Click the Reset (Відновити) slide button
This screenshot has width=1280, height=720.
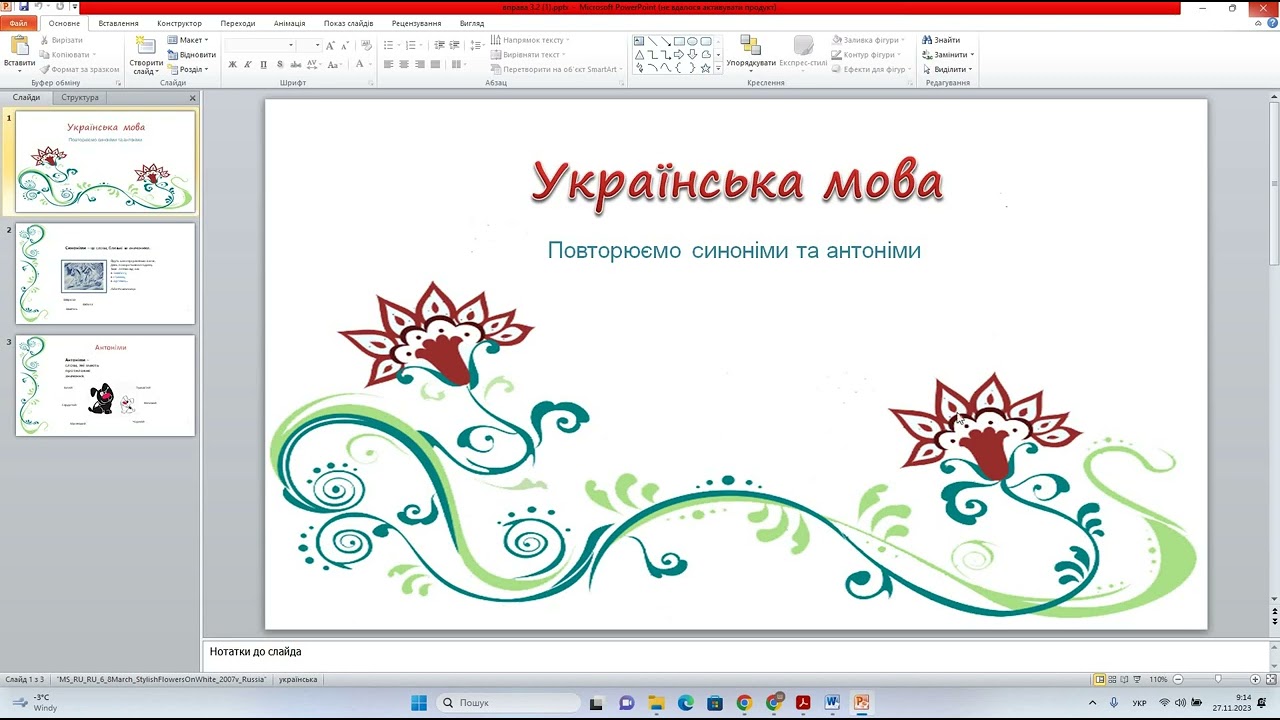[x=191, y=55]
